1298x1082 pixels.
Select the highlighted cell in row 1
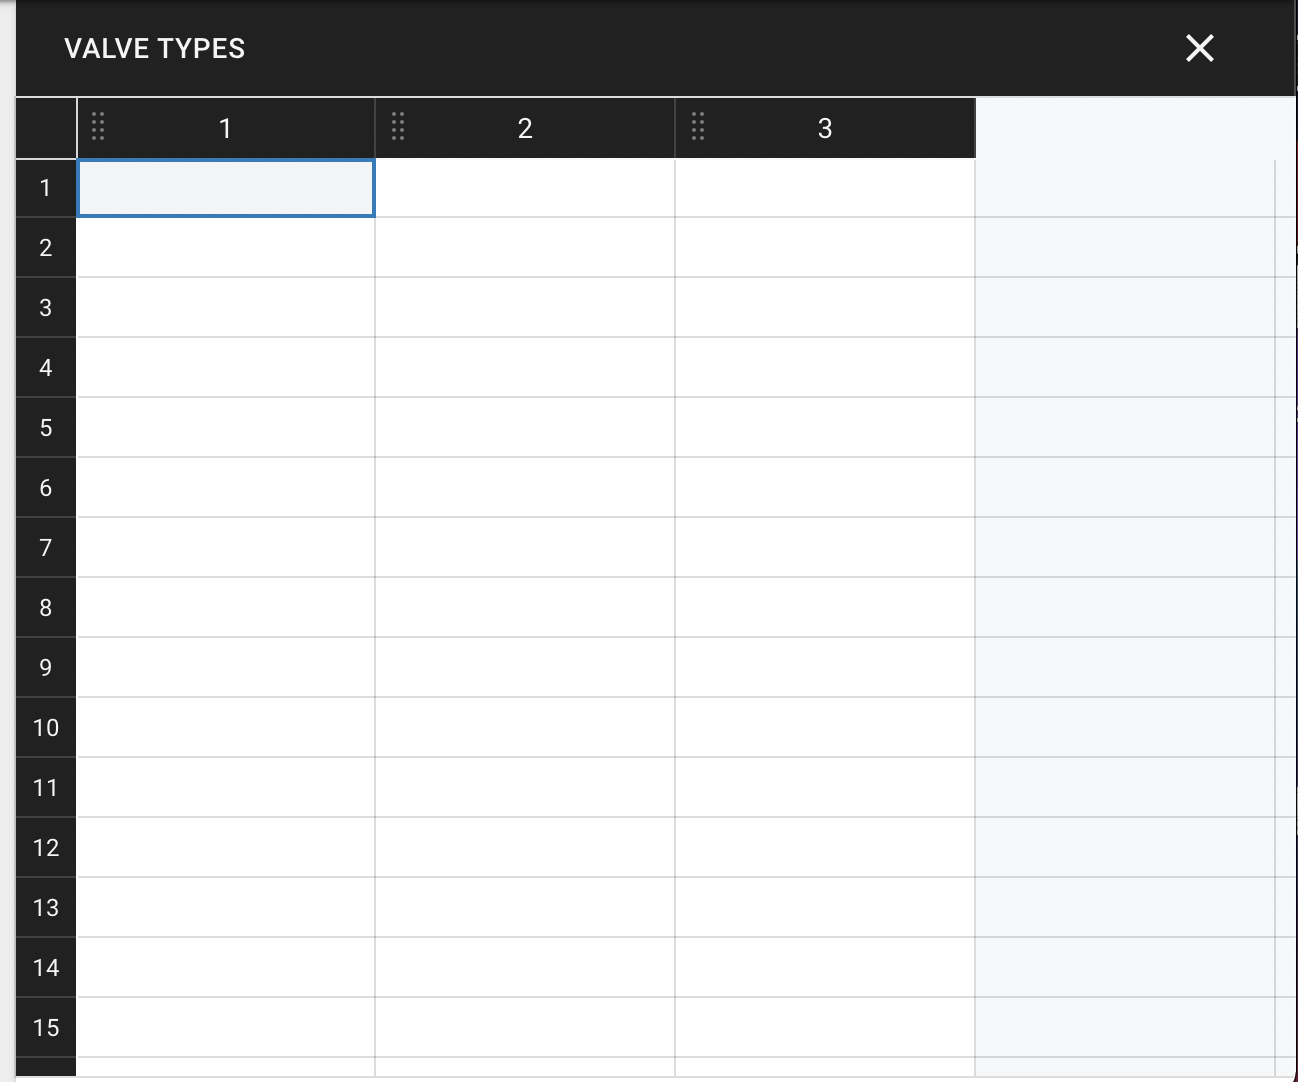click(x=225, y=187)
